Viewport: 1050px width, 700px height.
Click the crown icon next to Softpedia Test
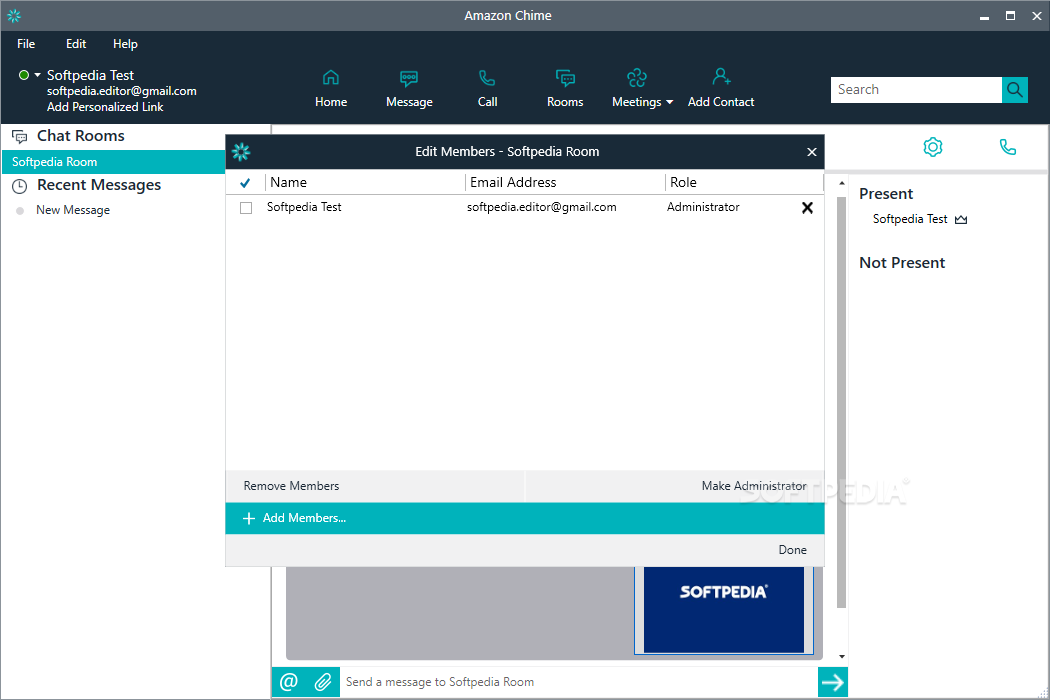pos(961,220)
